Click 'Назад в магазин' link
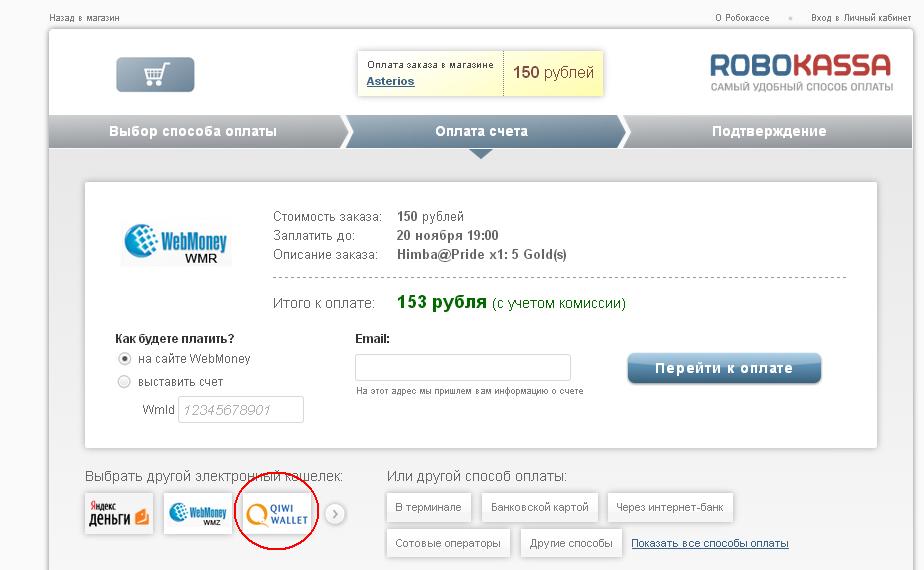Image resolution: width=924 pixels, height=570 pixels. pos(84,18)
